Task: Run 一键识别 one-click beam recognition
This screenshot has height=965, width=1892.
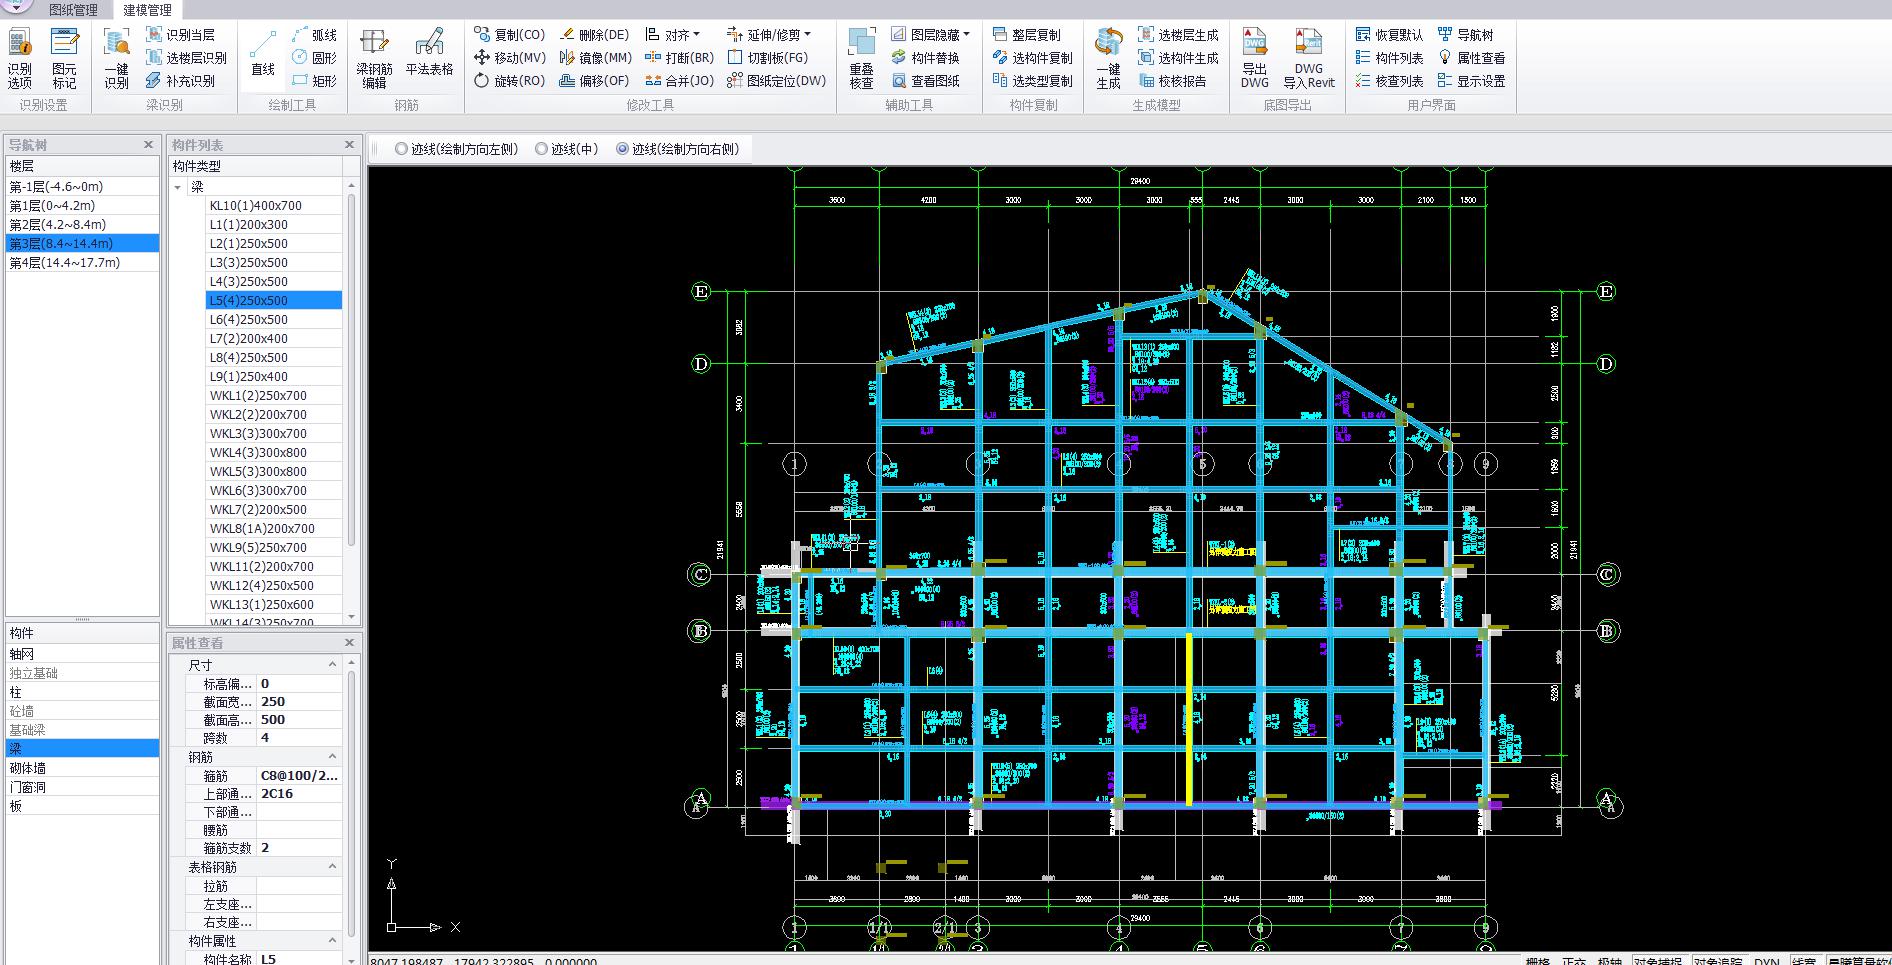Action: click(x=116, y=58)
